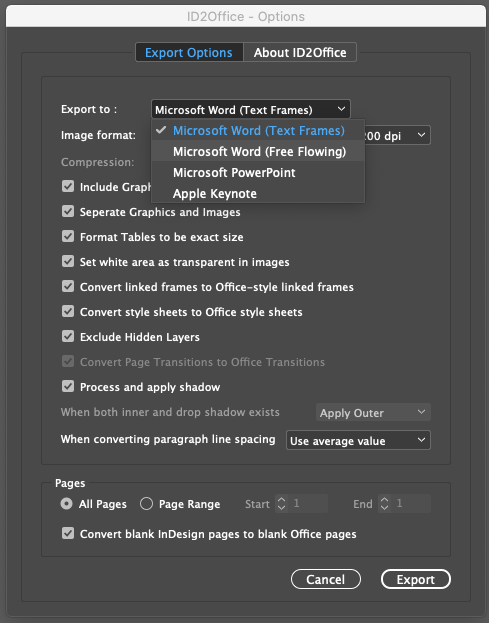
Task: Open the Export to dropdown
Action: pyautogui.click(x=251, y=109)
